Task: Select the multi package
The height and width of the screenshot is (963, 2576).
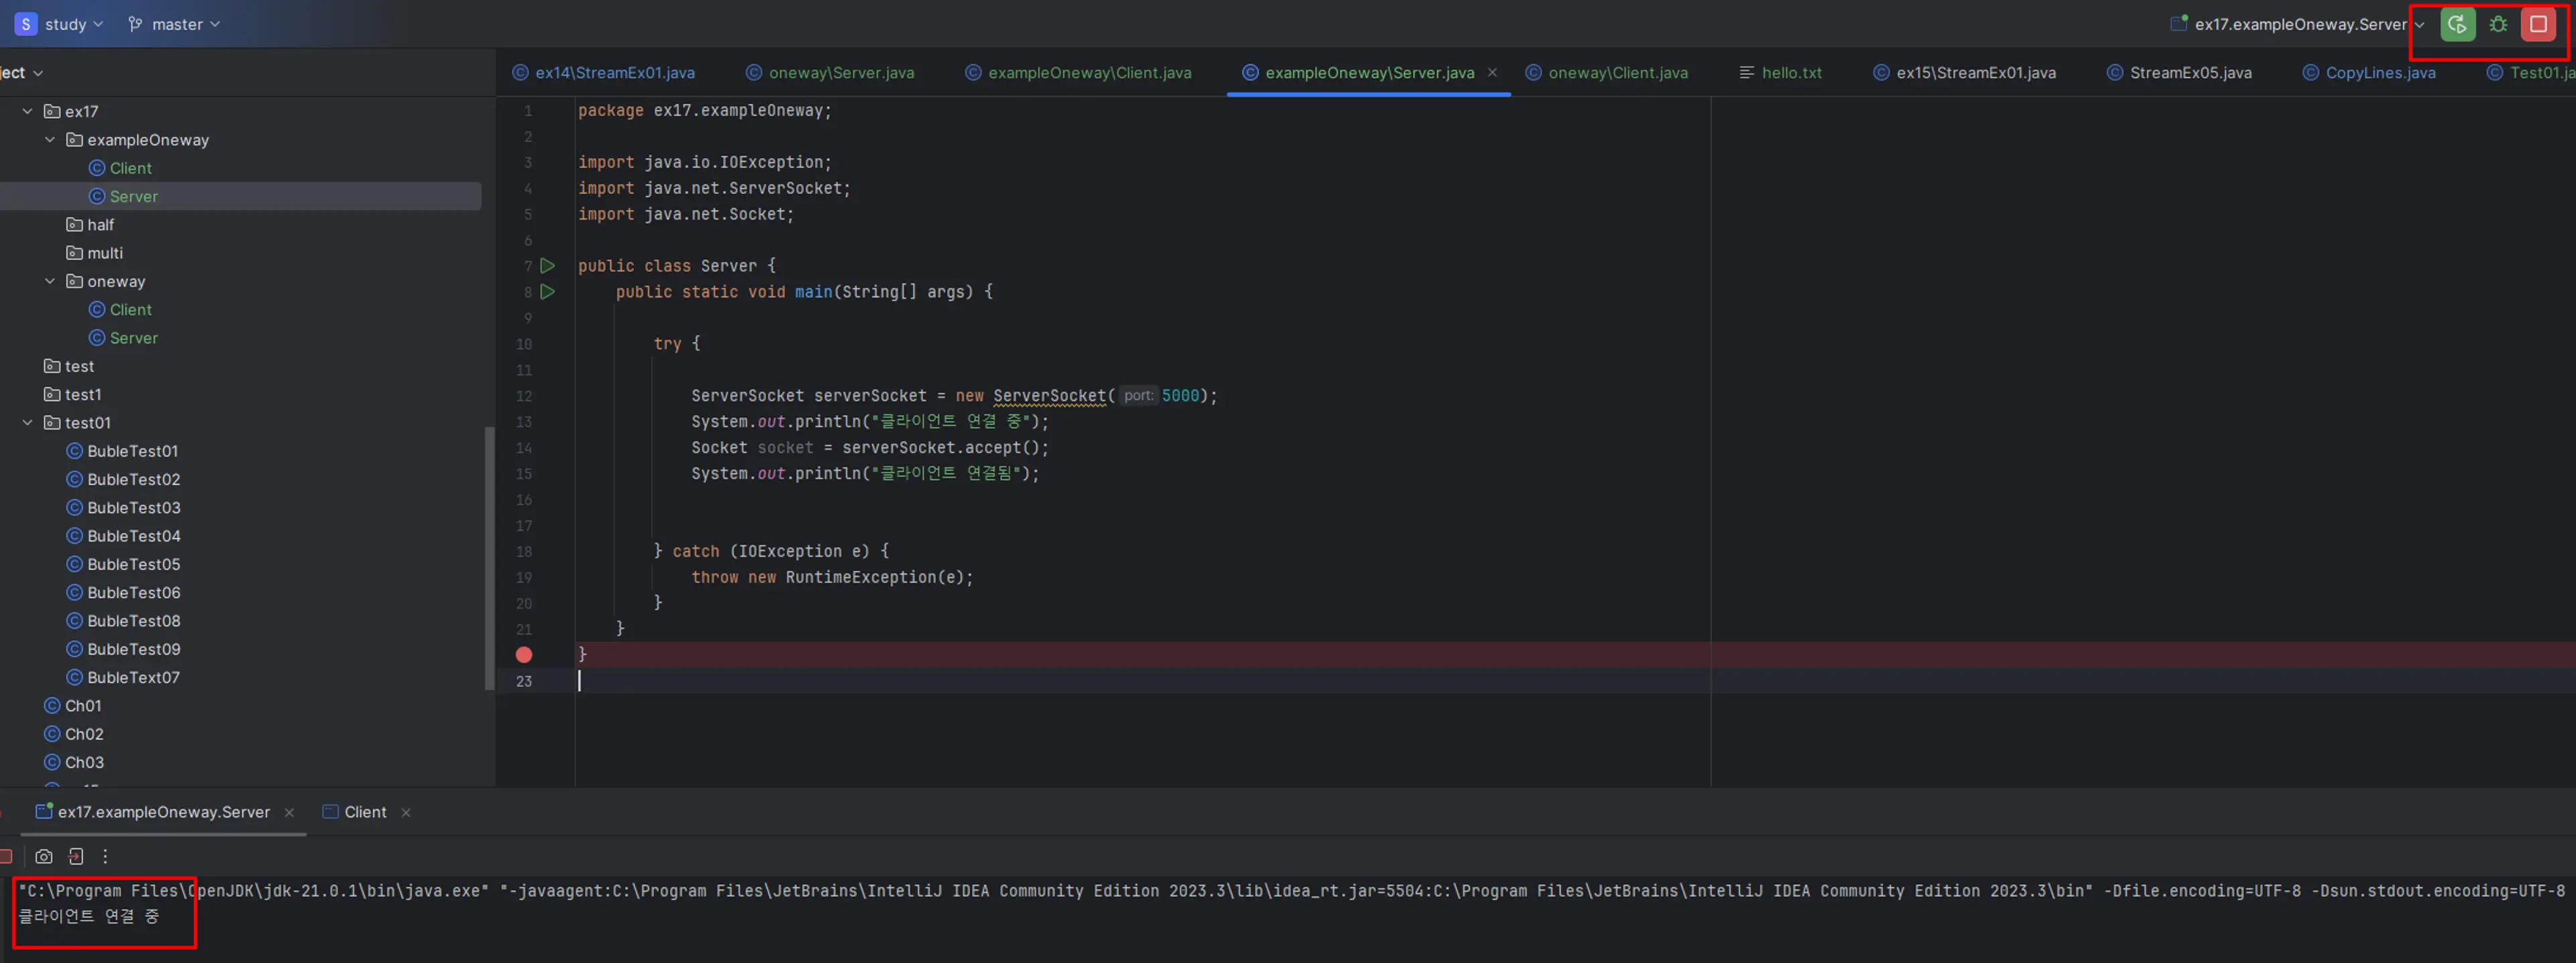Action: (94, 253)
